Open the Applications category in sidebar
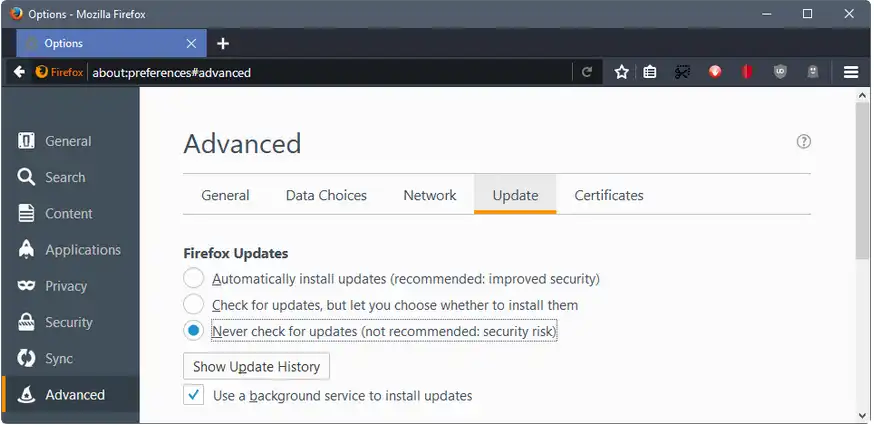The width and height of the screenshot is (874, 427). (70, 250)
